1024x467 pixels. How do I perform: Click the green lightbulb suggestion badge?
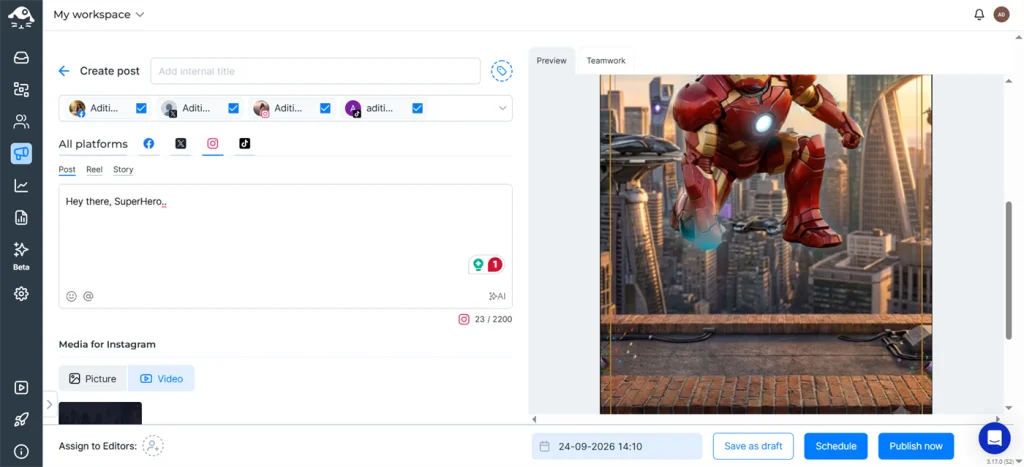click(x=478, y=265)
